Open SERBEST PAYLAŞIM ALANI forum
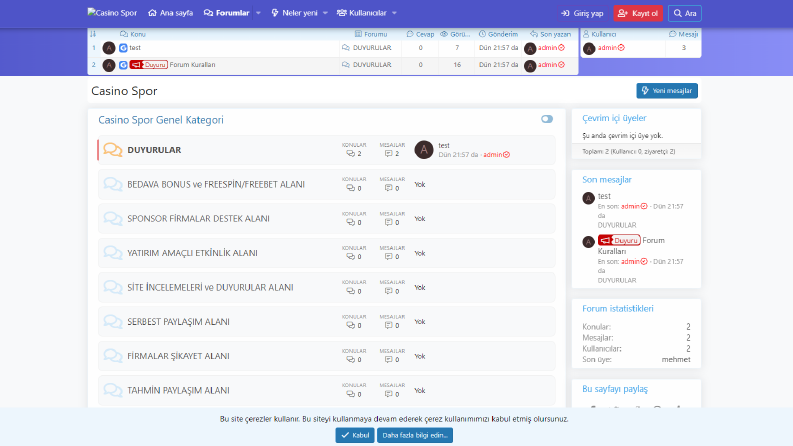This screenshot has height=446, width=793. (179, 322)
